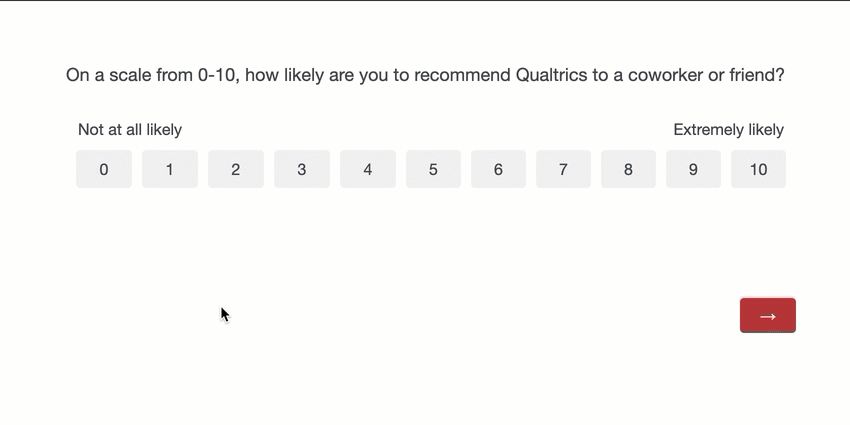Screen dimensions: 850x425
Task: Select 3 on the likelihood scale
Action: tap(302, 169)
